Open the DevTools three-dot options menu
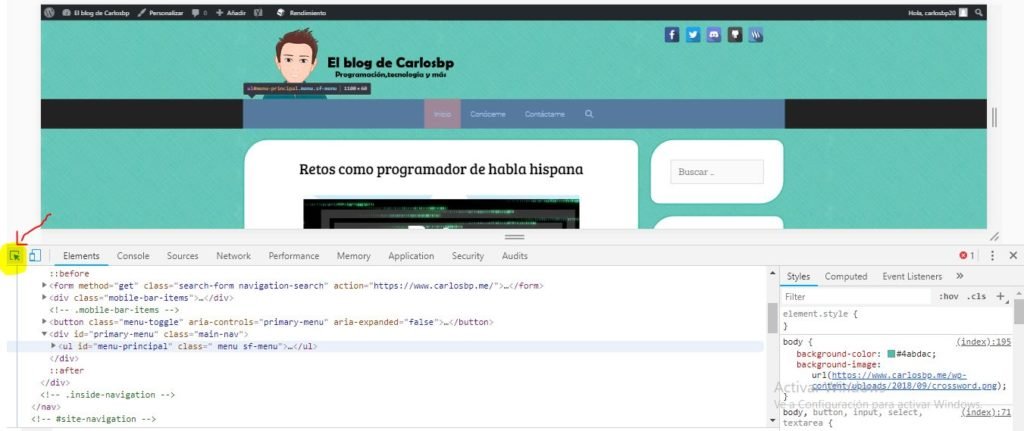The width and height of the screenshot is (1024, 431). [x=993, y=256]
